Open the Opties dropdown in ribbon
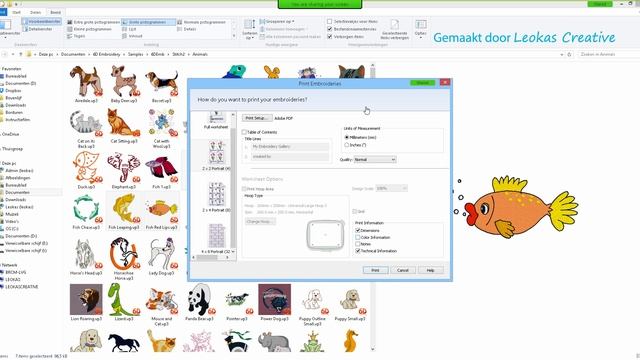 tap(420, 29)
